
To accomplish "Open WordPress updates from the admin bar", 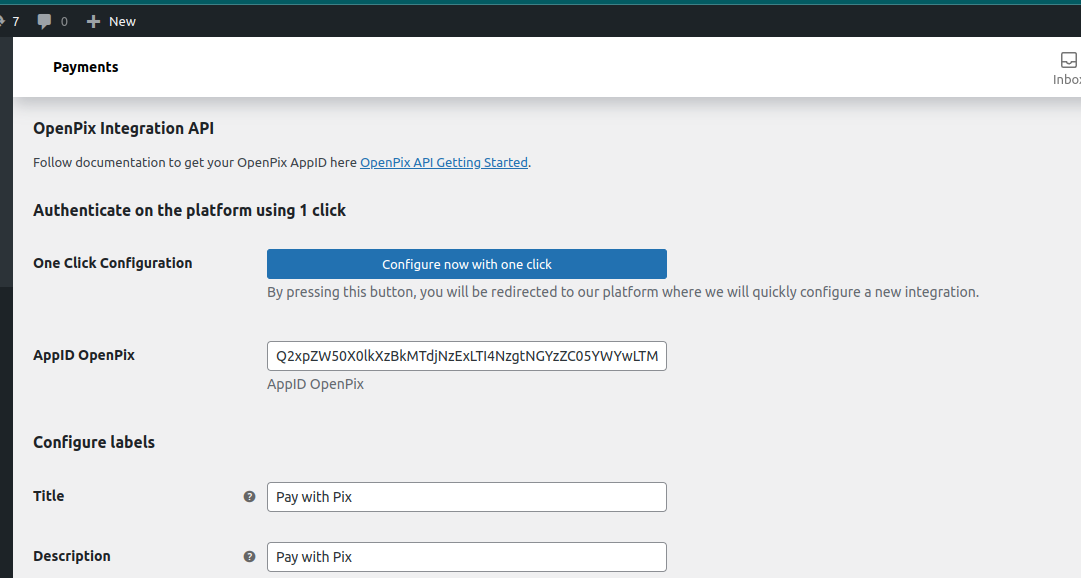I will tap(14, 20).
